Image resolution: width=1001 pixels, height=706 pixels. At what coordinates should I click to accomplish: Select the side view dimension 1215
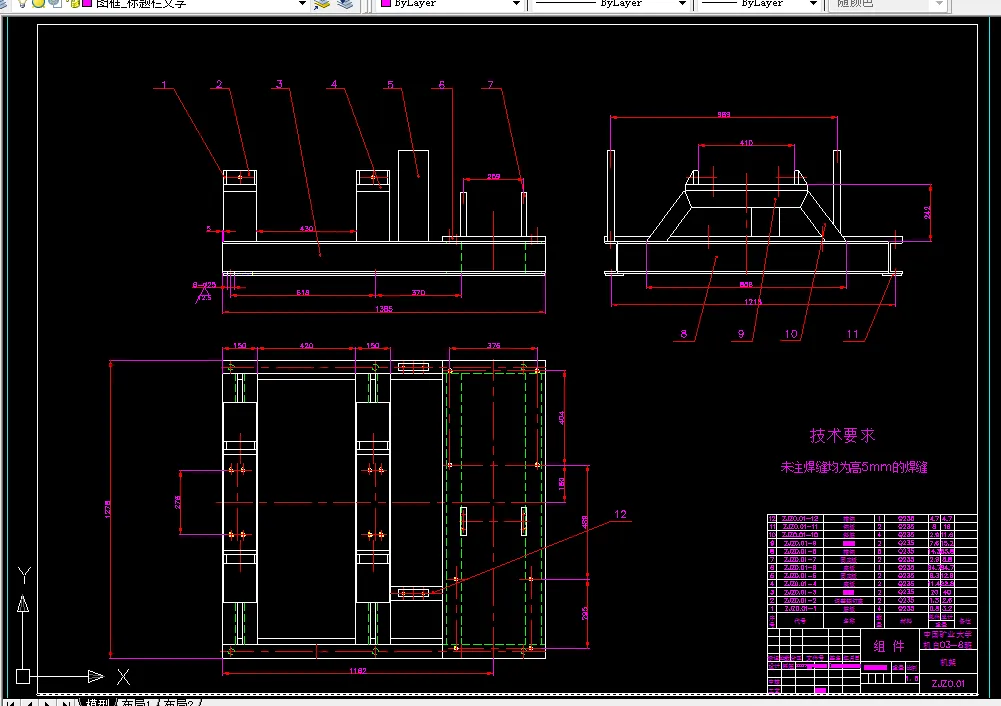[753, 302]
